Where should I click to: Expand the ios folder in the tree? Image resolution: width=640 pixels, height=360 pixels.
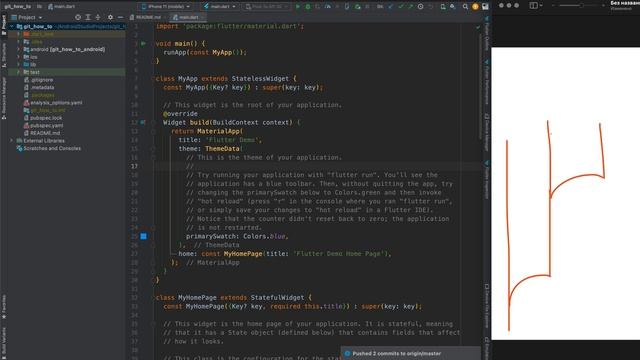tap(18, 57)
